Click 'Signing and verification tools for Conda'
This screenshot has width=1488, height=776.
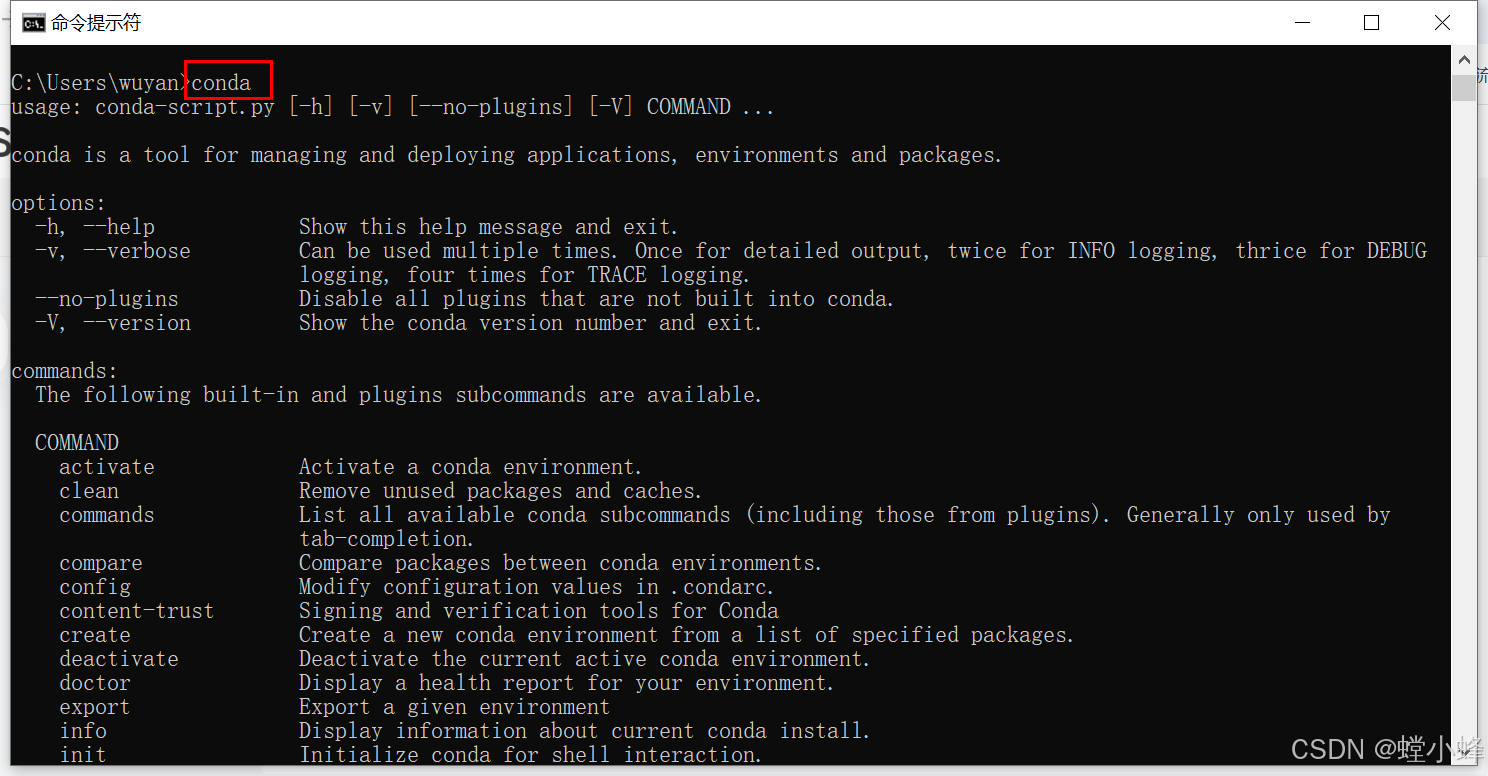point(538,611)
